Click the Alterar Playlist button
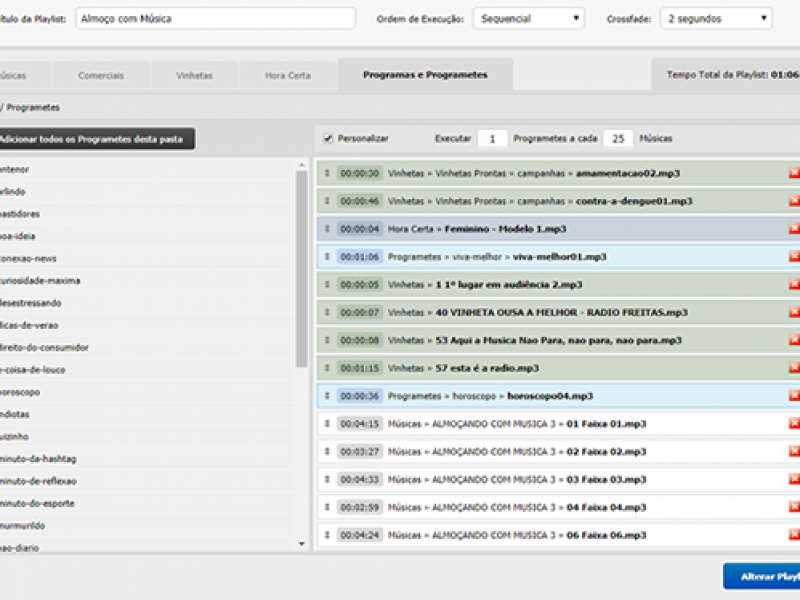Viewport: 800px width, 600px height. coord(762,577)
